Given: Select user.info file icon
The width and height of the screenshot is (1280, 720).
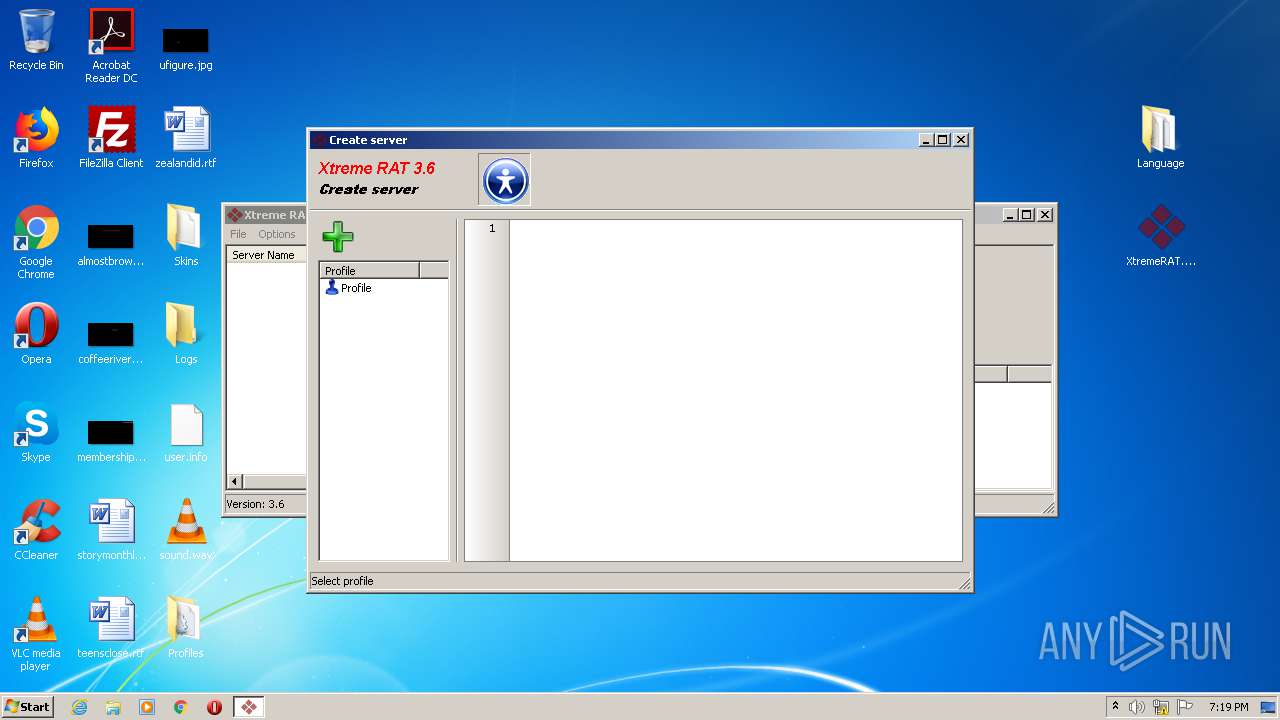Looking at the screenshot, I should click(186, 432).
